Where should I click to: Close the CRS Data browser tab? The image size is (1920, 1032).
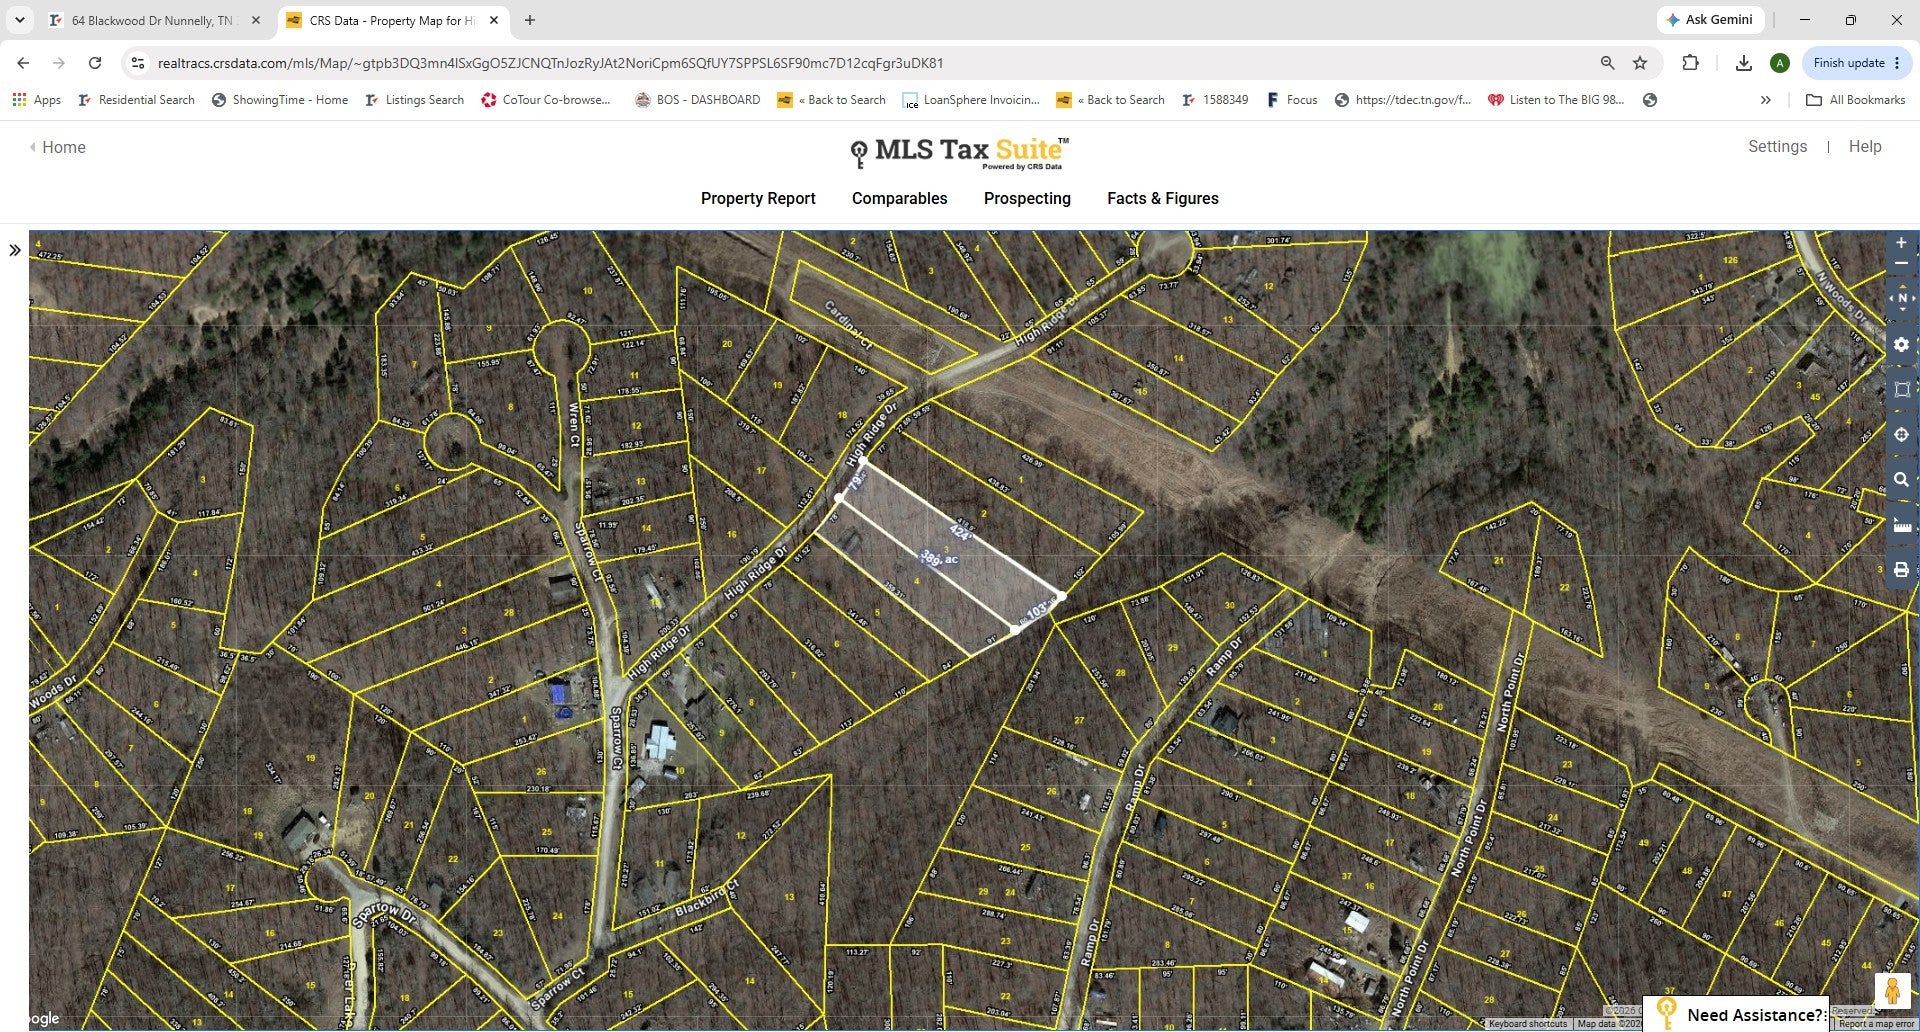coord(494,20)
